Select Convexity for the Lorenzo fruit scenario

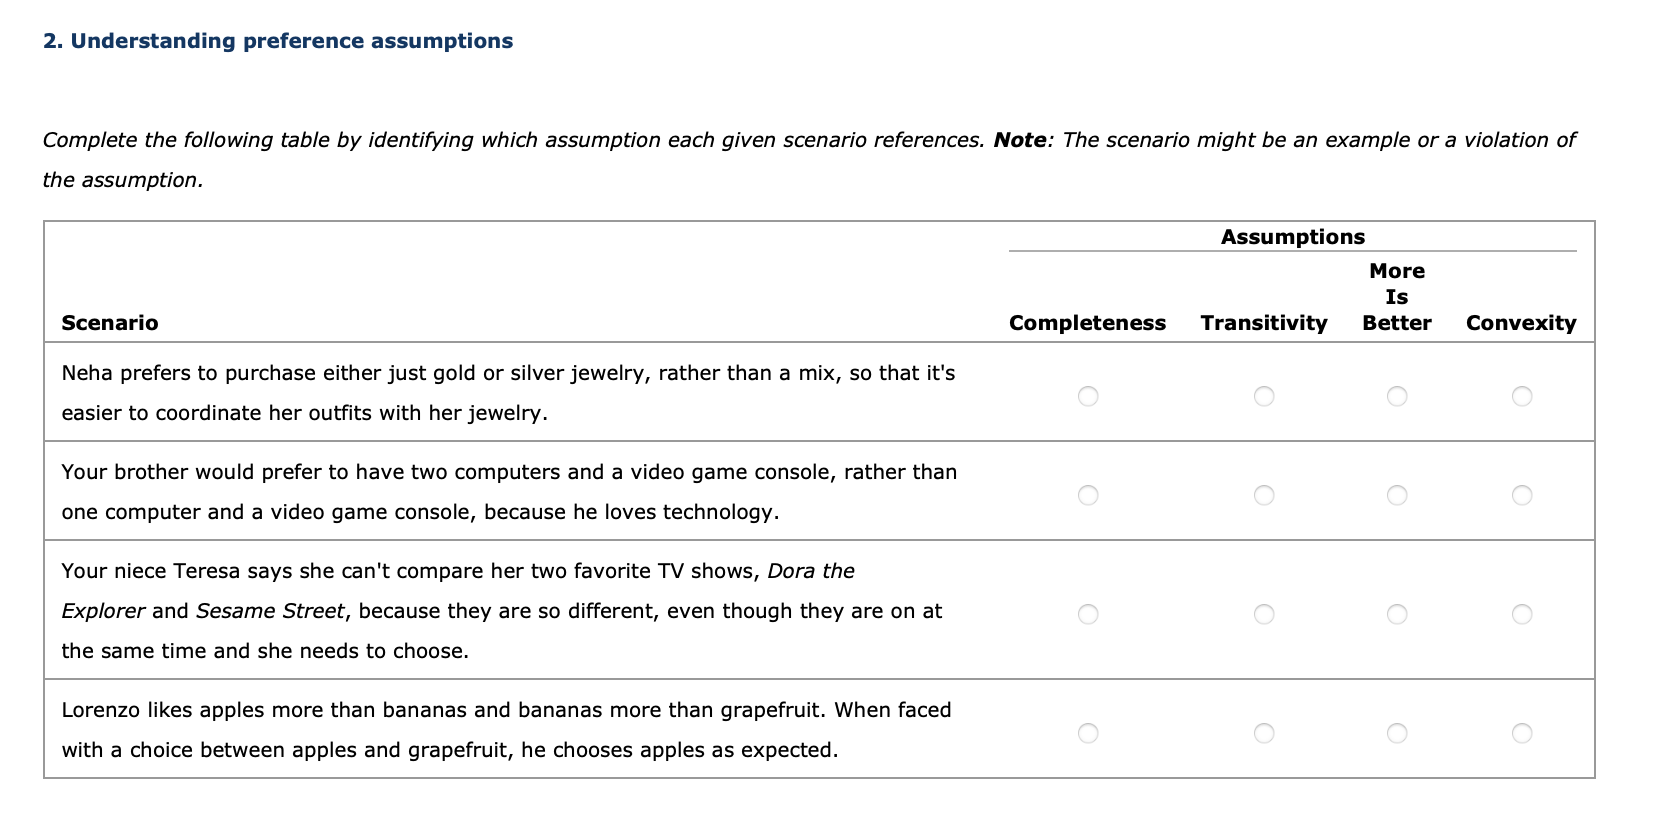point(1522,733)
